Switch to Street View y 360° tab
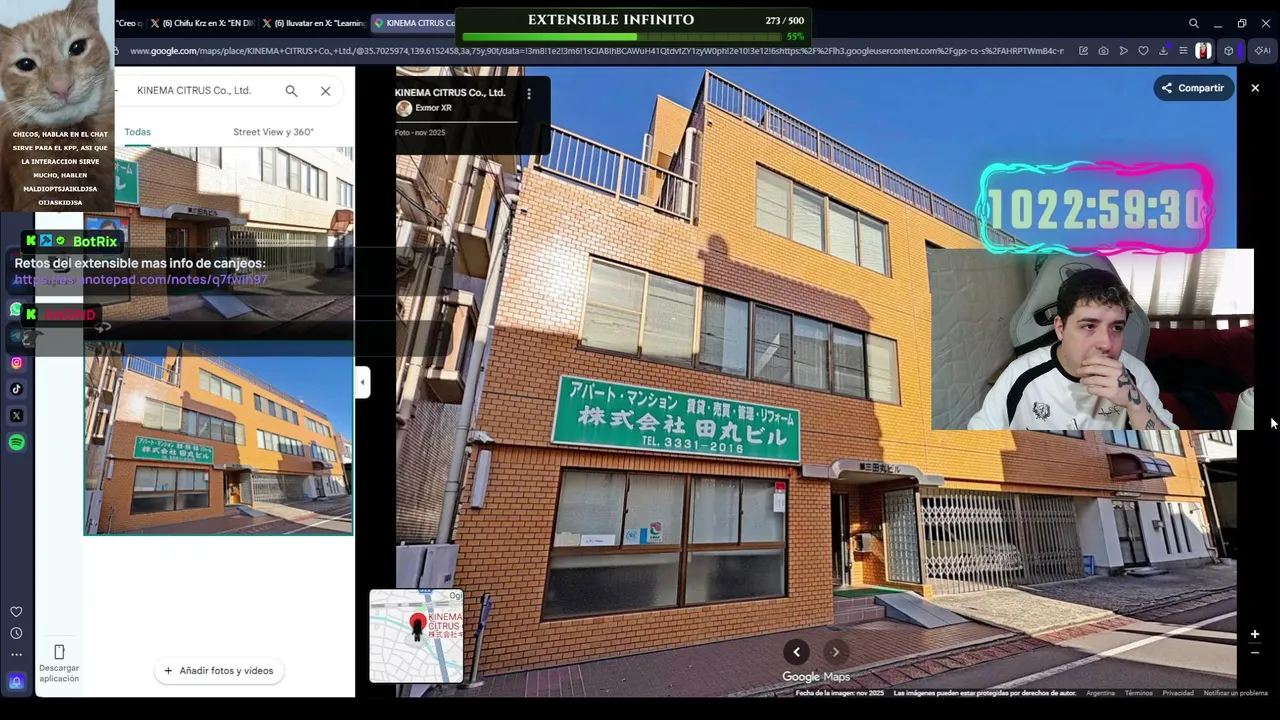1280x720 pixels. click(x=273, y=132)
